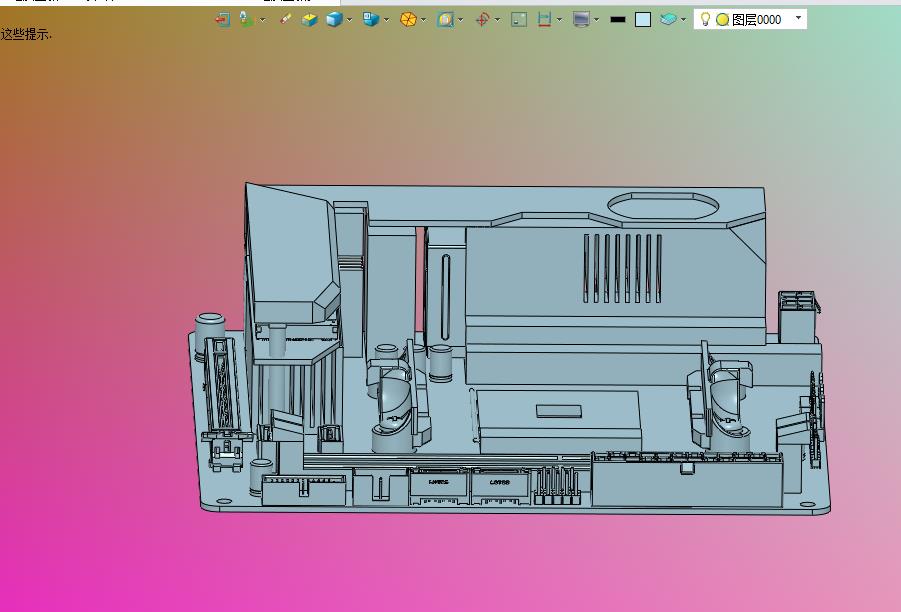Screen dimensions: 901x612
Task: Click the 这些提示. prompt text
Action: [26, 34]
